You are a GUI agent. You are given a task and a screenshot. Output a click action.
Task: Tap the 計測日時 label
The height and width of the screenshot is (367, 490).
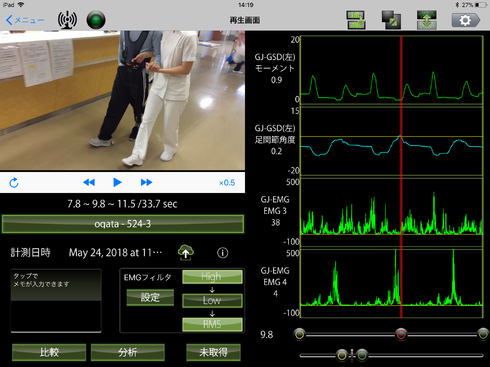click(x=30, y=253)
